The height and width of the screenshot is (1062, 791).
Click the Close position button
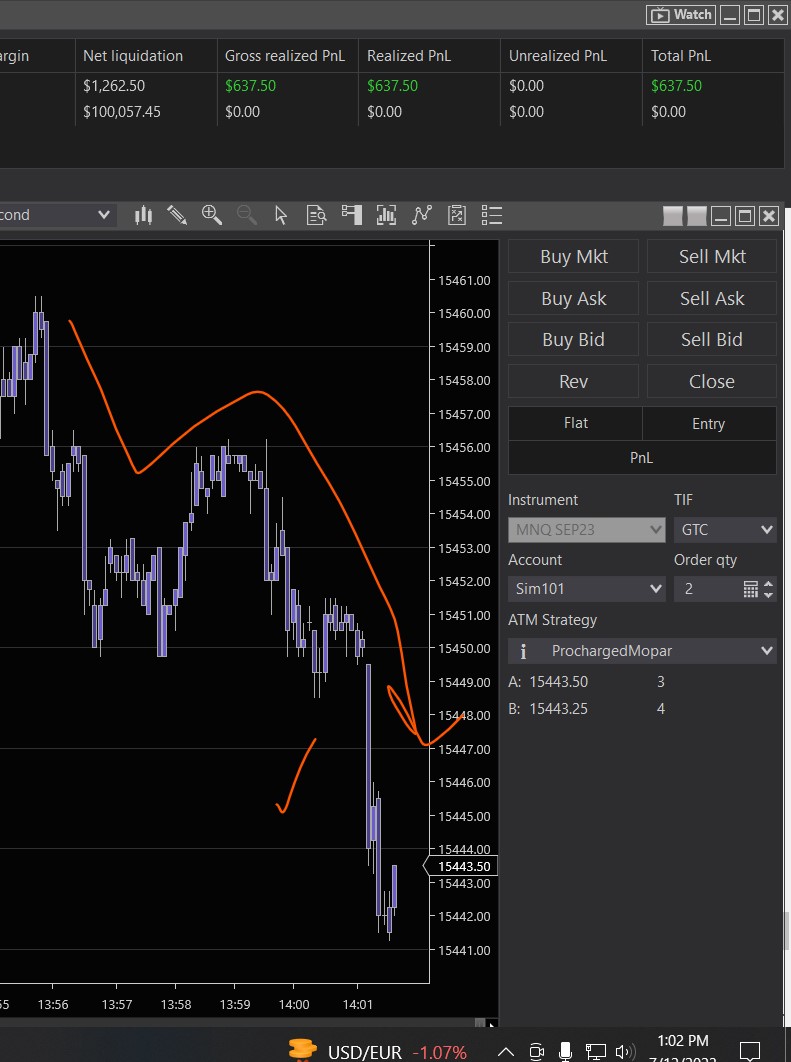(712, 381)
